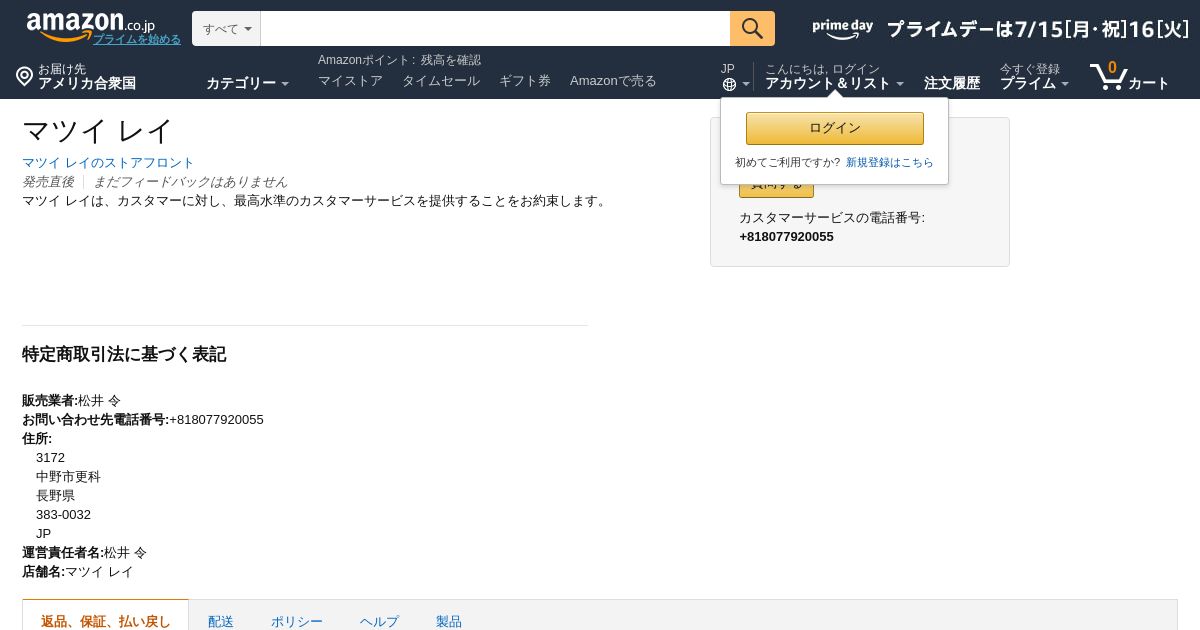Click the 新規登録はこちら link
The image size is (1200, 630).
(x=890, y=162)
